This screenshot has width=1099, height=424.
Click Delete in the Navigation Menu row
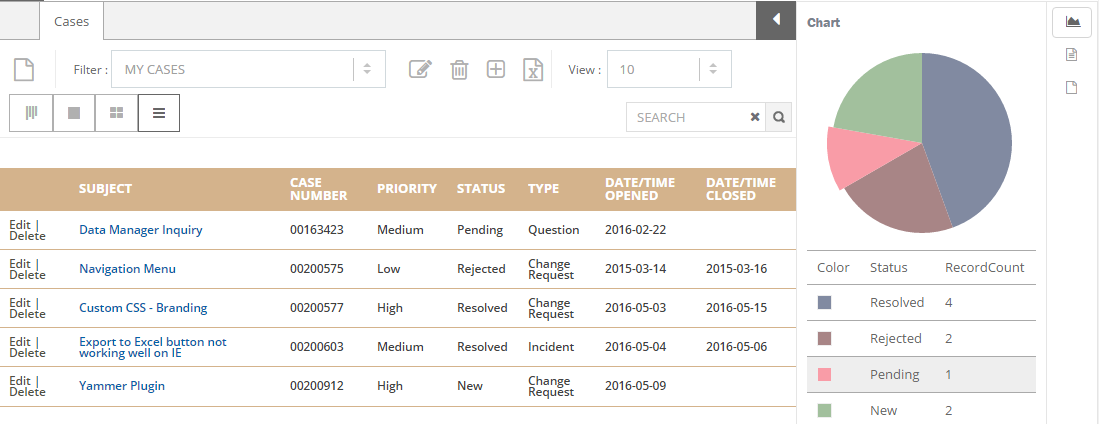coord(27,275)
